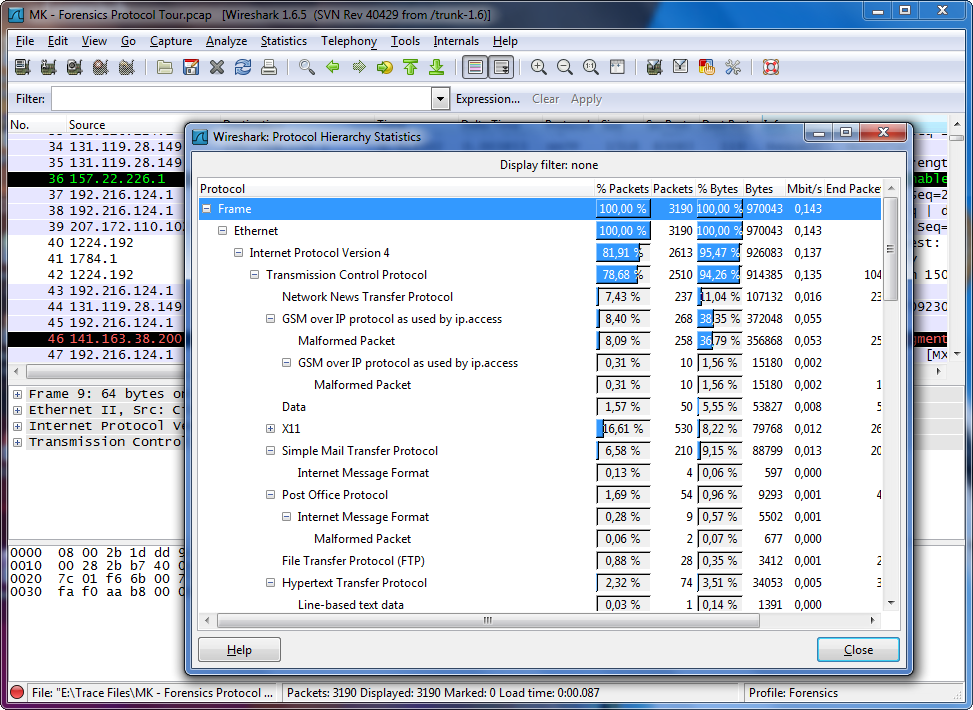The height and width of the screenshot is (710, 973).
Task: Open the filter history dropdown
Action: coord(439,99)
